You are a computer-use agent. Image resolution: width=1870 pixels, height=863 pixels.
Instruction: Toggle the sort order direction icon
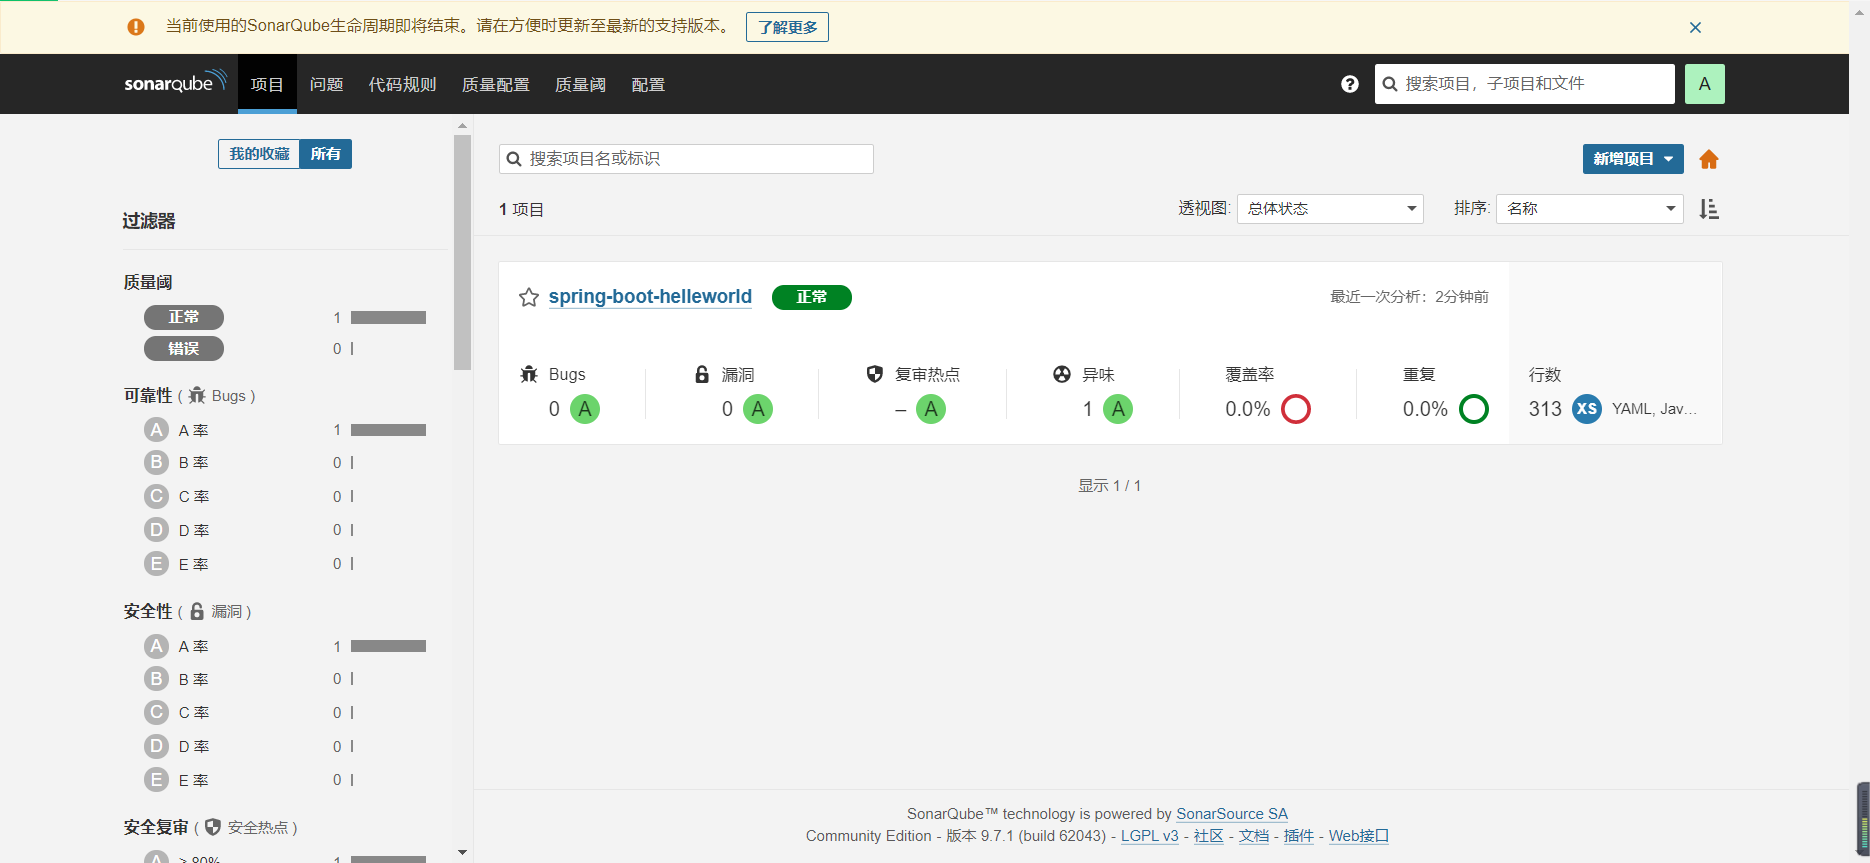tap(1709, 209)
